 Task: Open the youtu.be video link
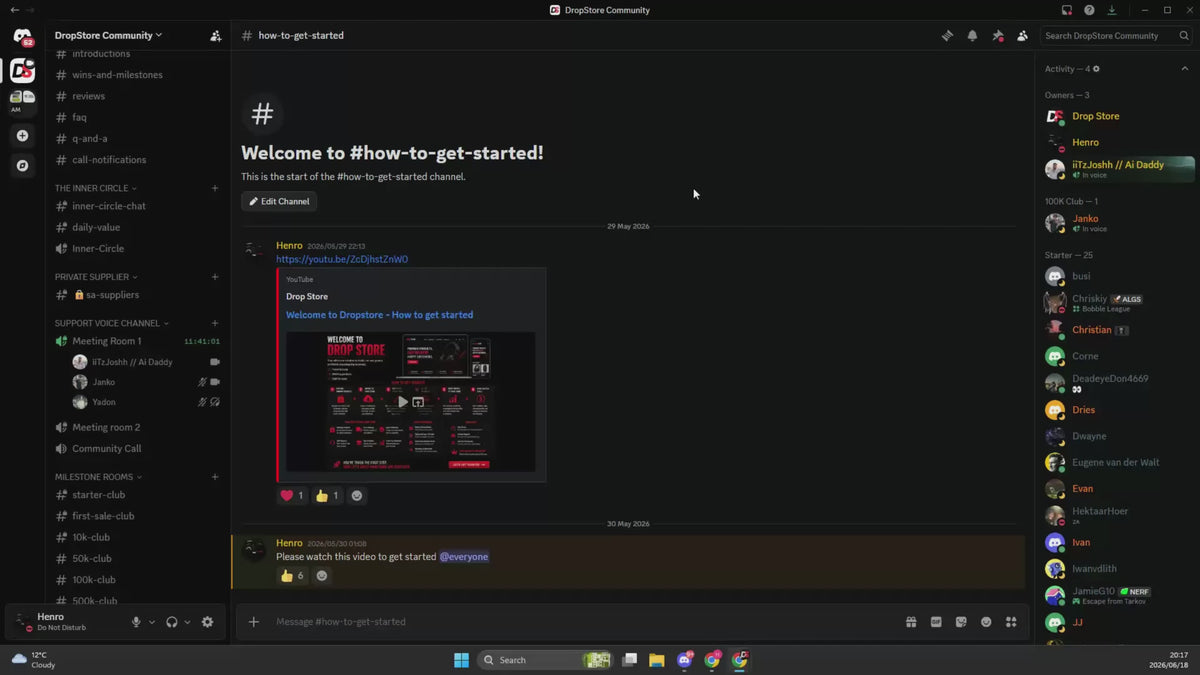point(342,259)
